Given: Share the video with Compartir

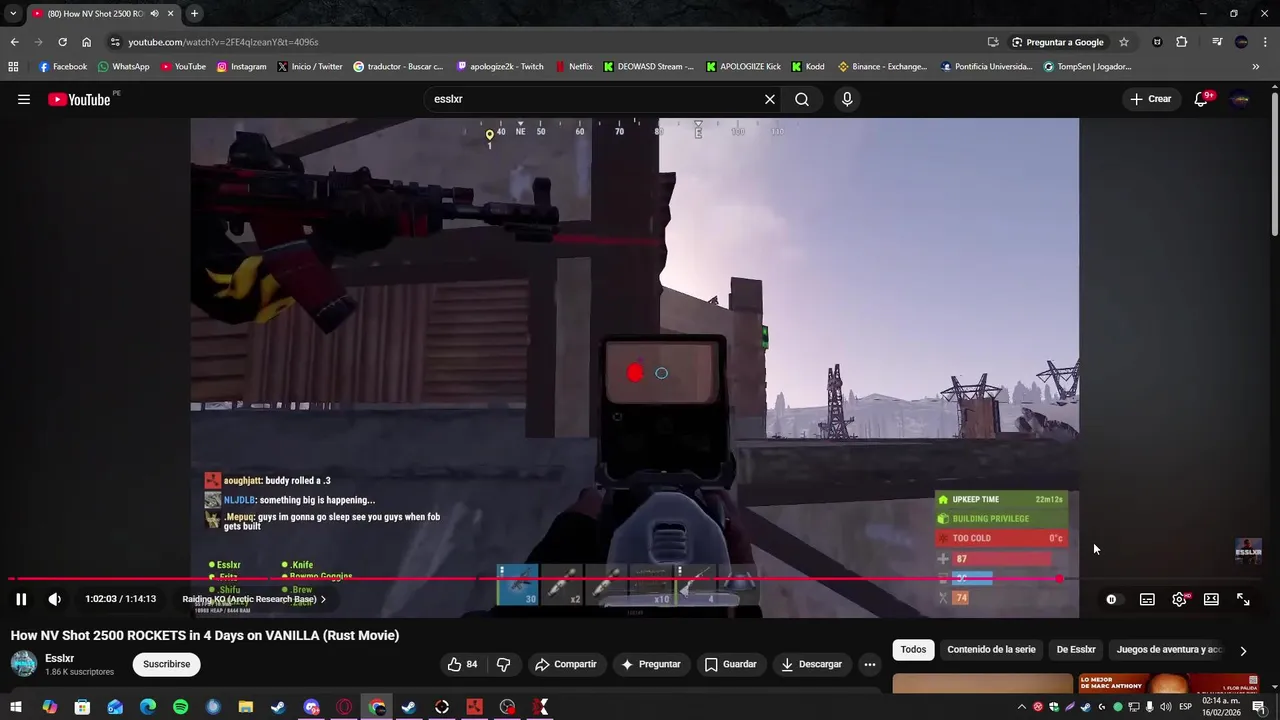Looking at the screenshot, I should [566, 664].
